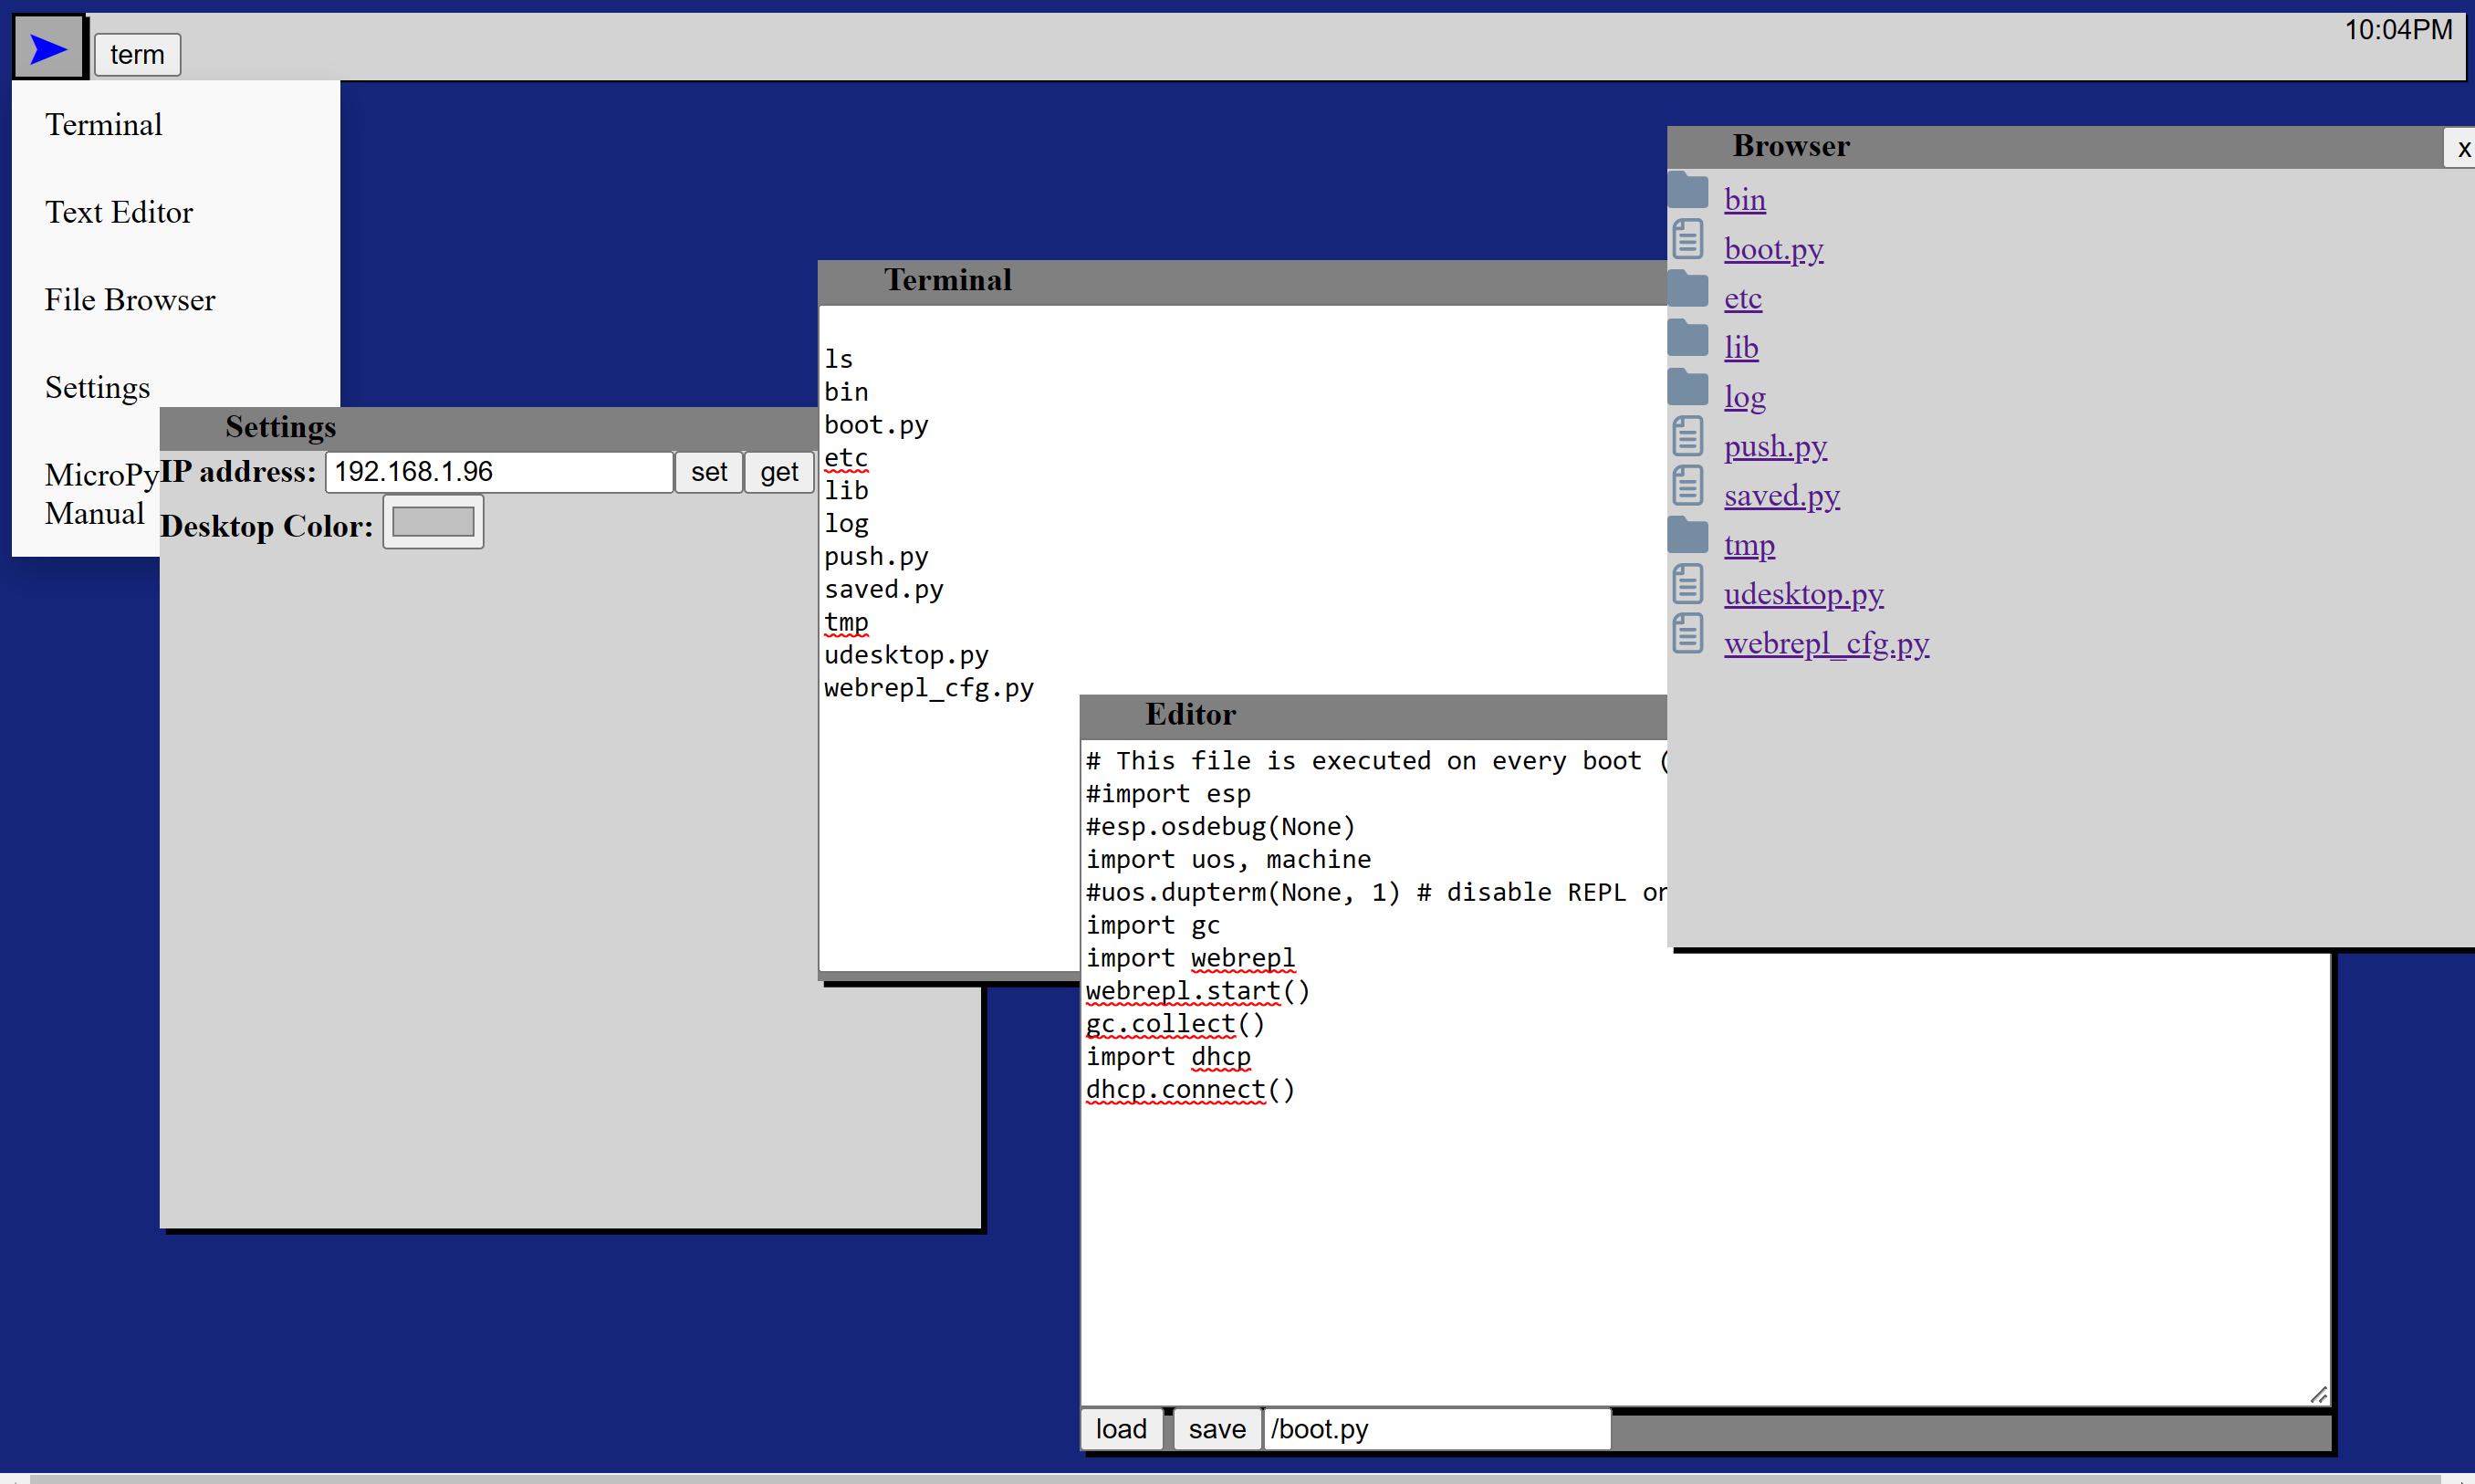Click the set button in Settings

710,472
